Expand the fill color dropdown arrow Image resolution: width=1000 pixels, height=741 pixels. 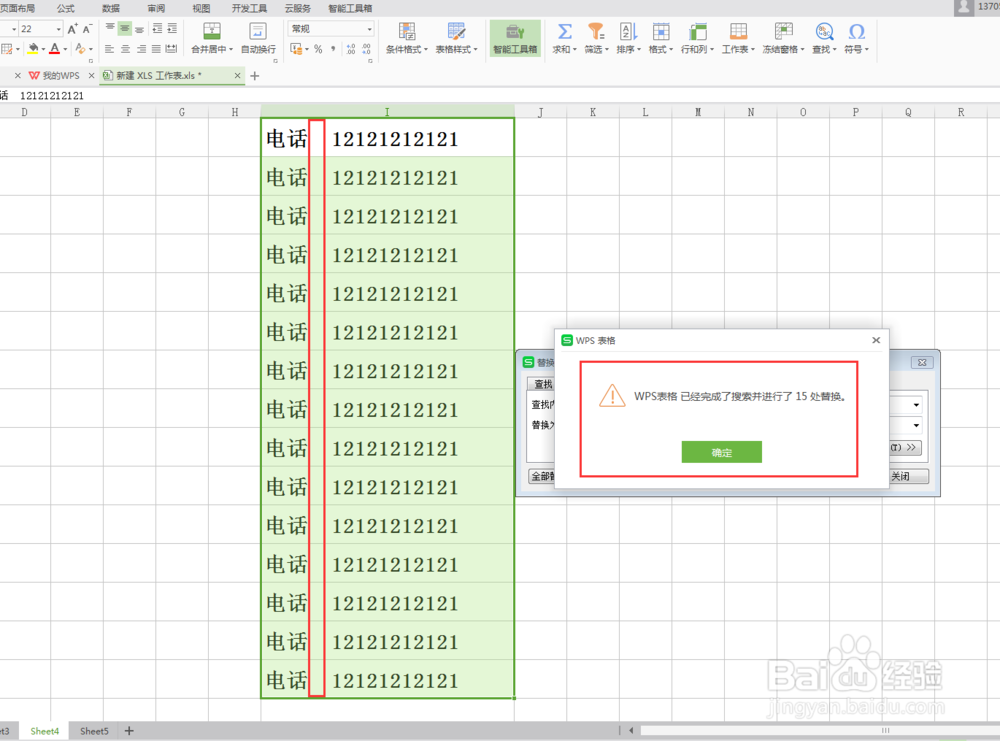click(x=43, y=49)
